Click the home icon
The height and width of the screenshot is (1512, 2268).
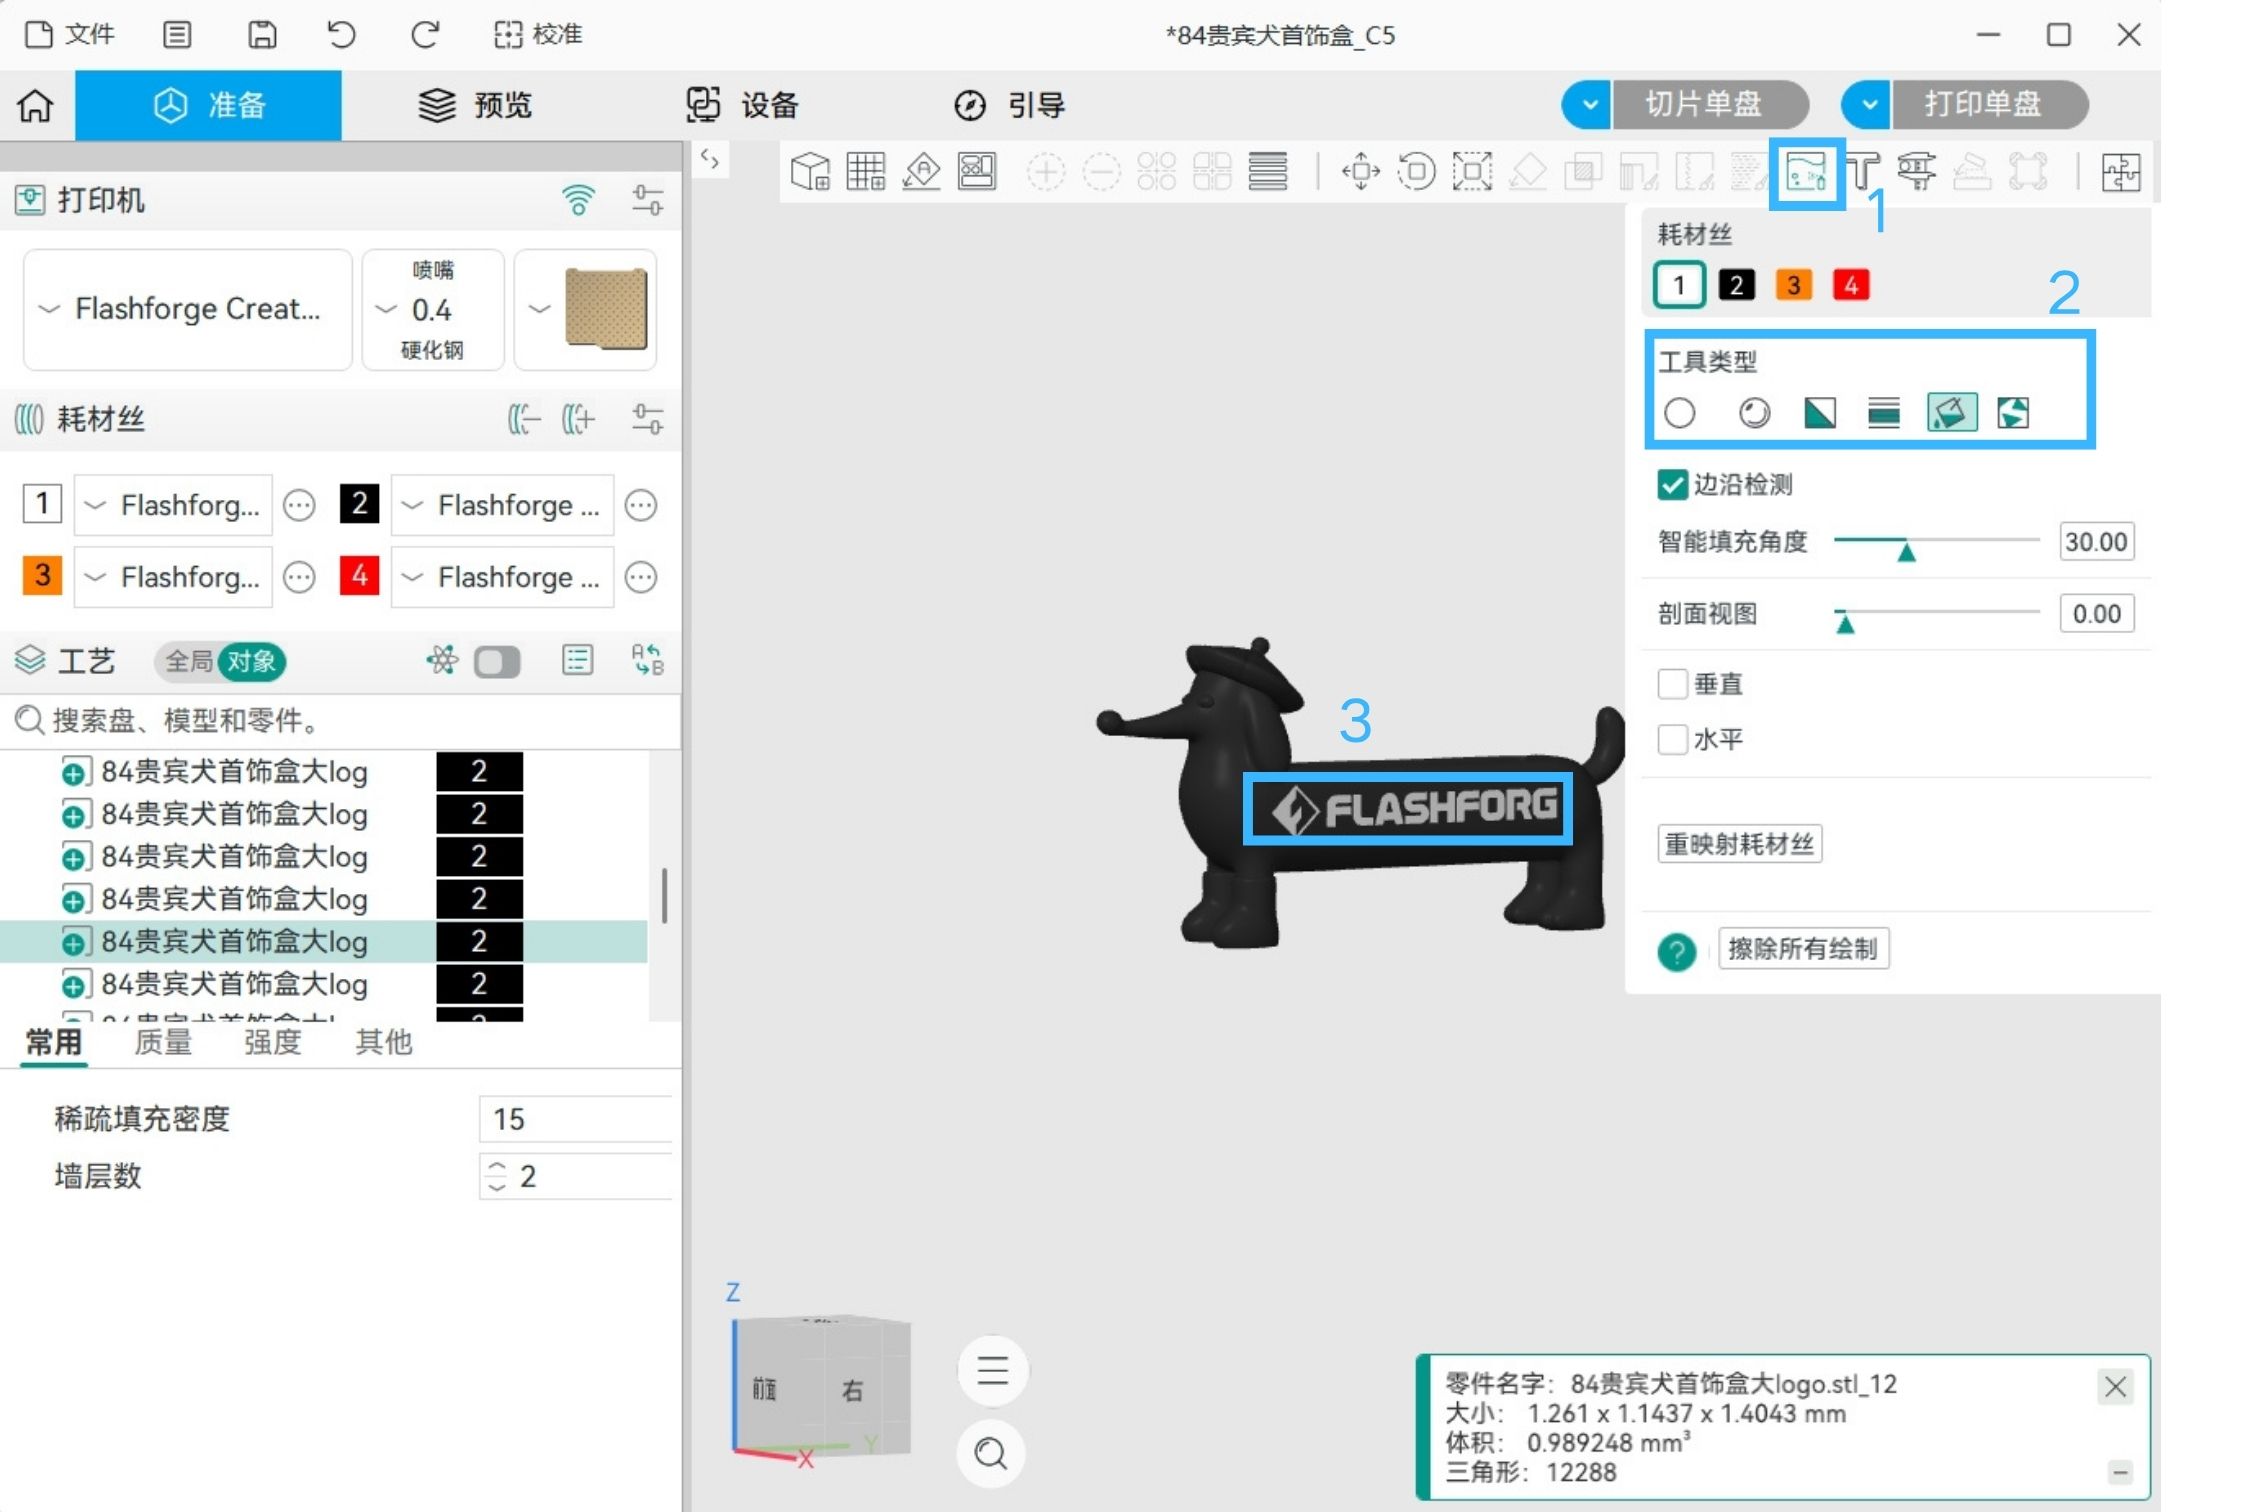pyautogui.click(x=35, y=105)
